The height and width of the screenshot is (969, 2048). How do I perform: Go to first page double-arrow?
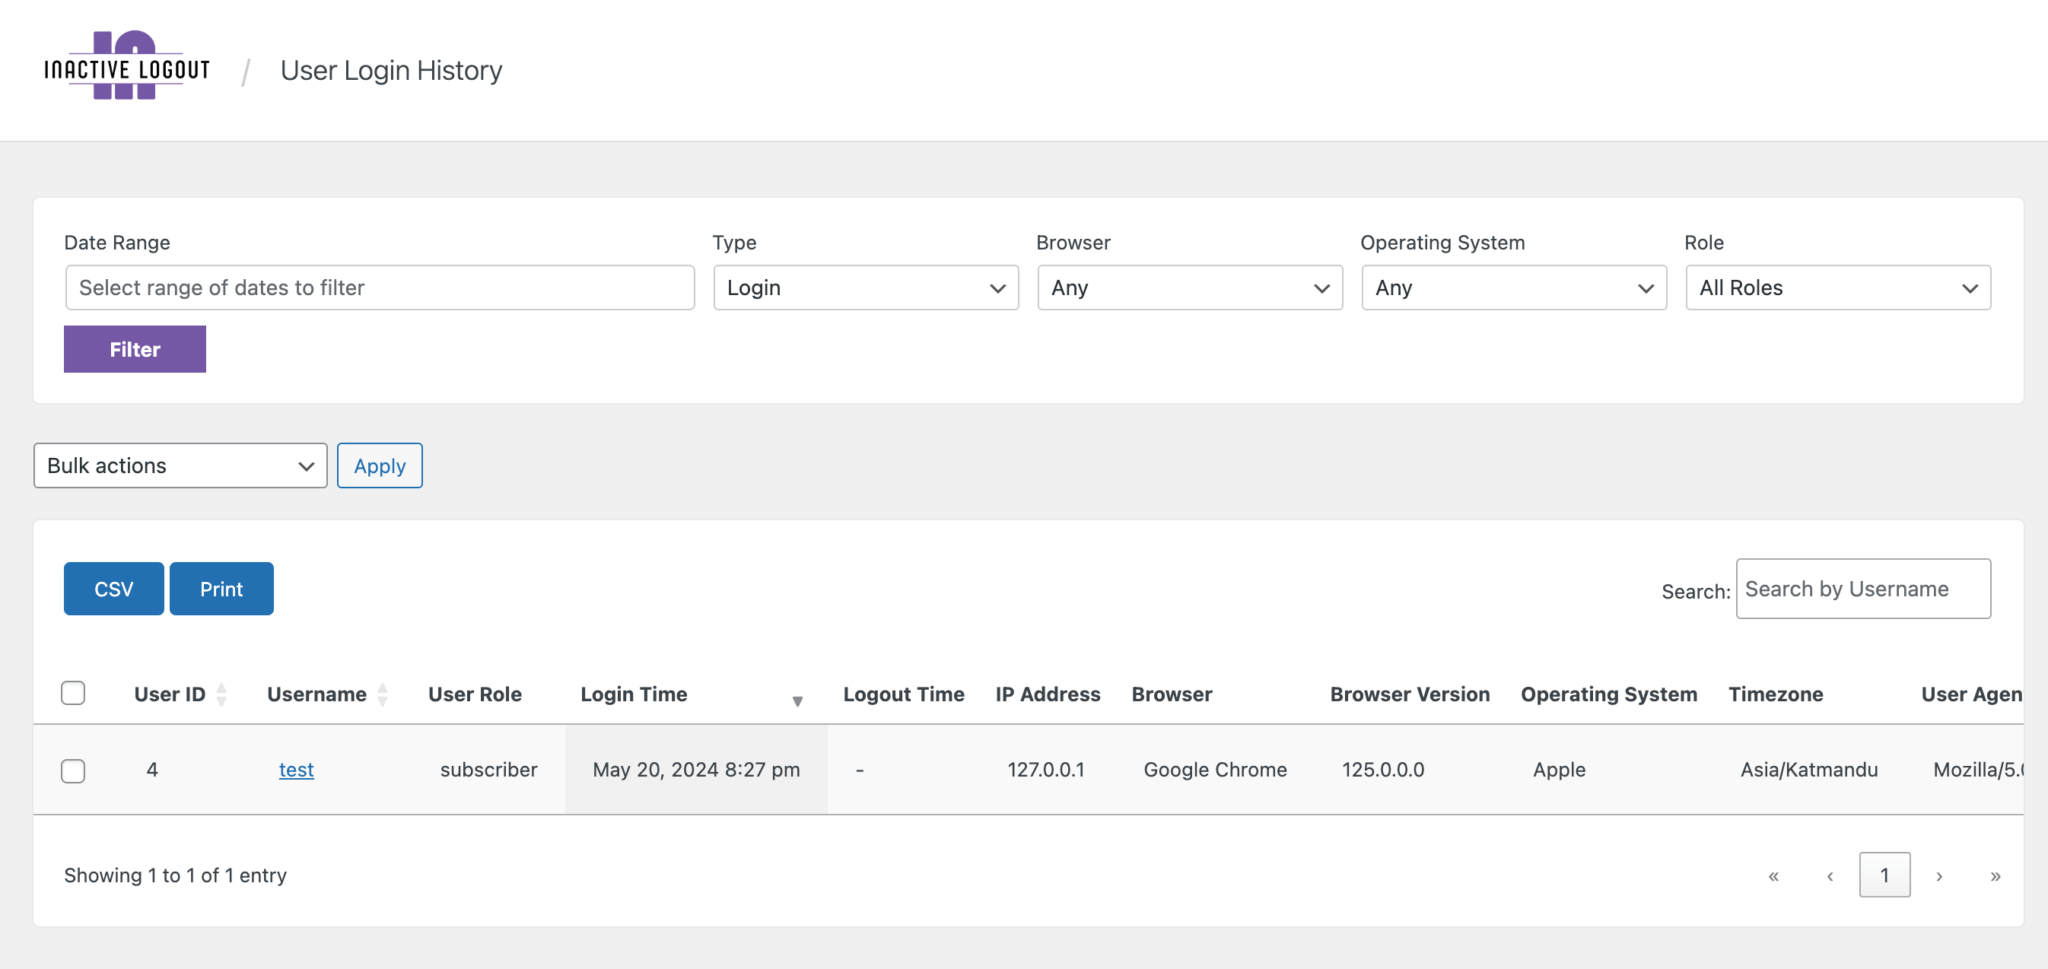1774,876
